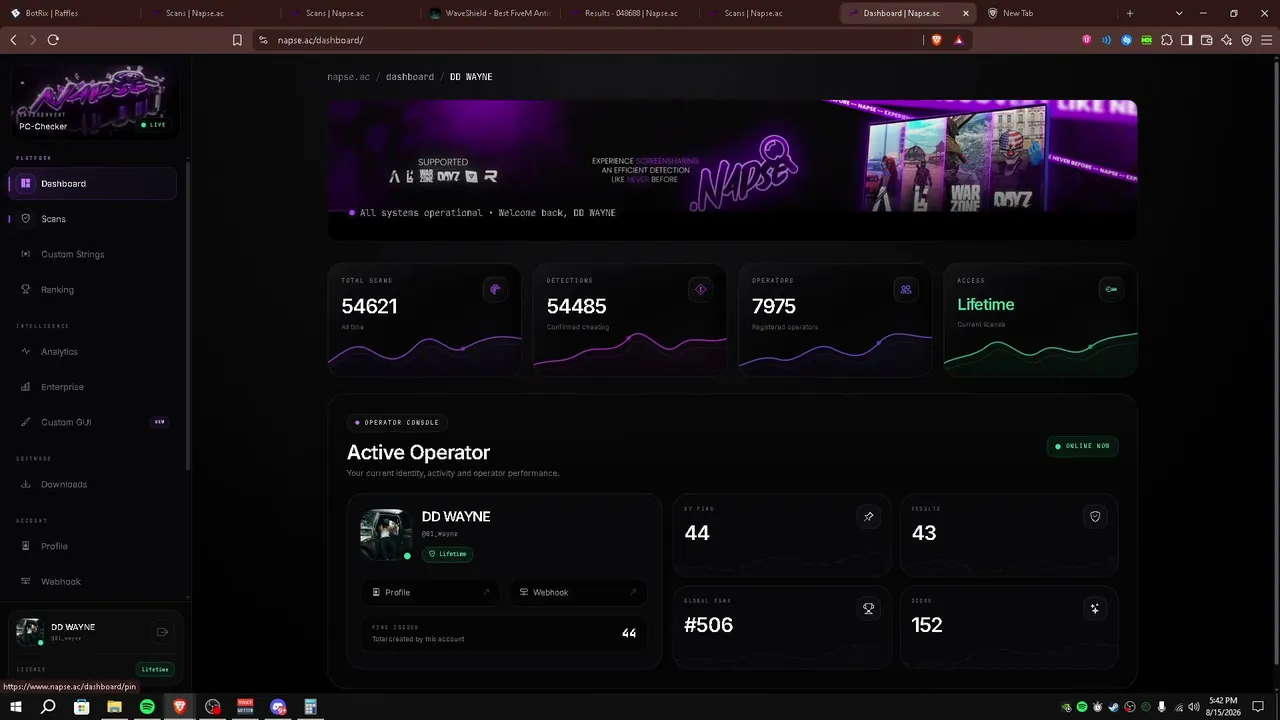Switch to the BotRix | Raffles tab
1280x720 pixels.
pyautogui.click(x=69, y=13)
